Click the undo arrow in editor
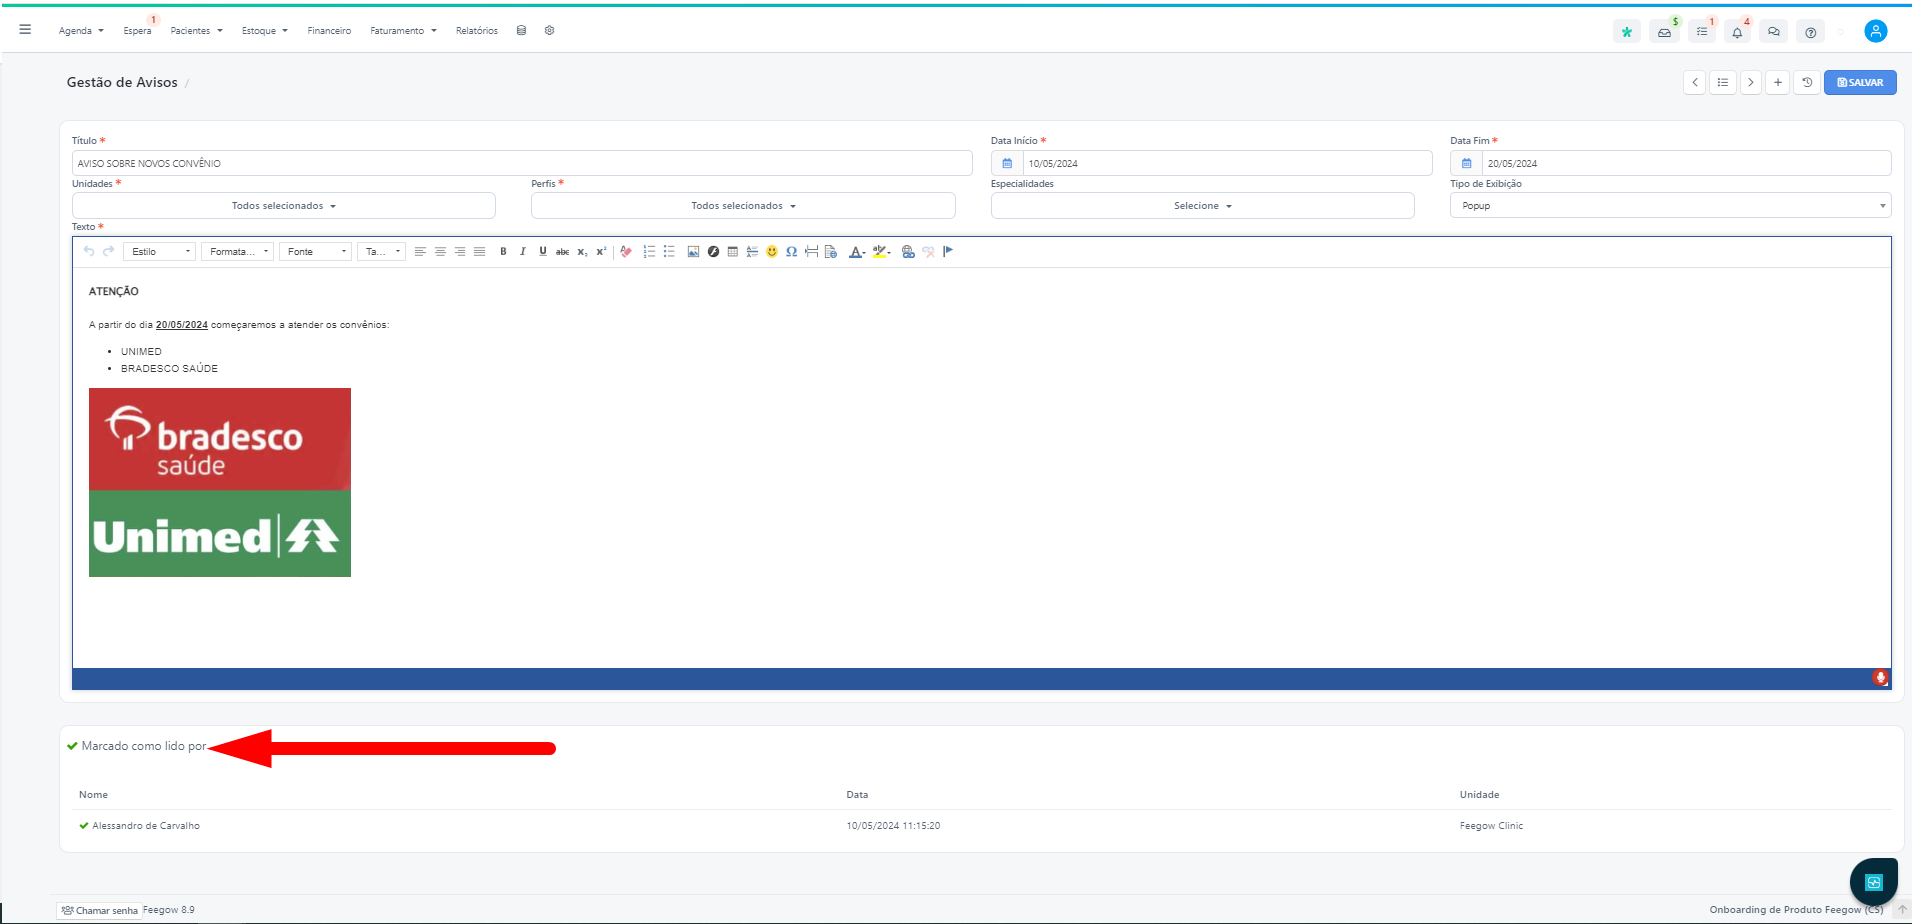 pyautogui.click(x=89, y=252)
